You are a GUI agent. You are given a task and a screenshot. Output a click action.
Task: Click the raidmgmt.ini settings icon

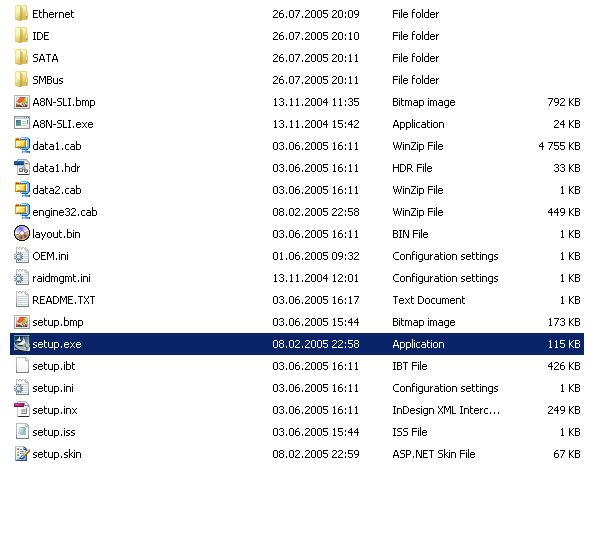(x=22, y=278)
